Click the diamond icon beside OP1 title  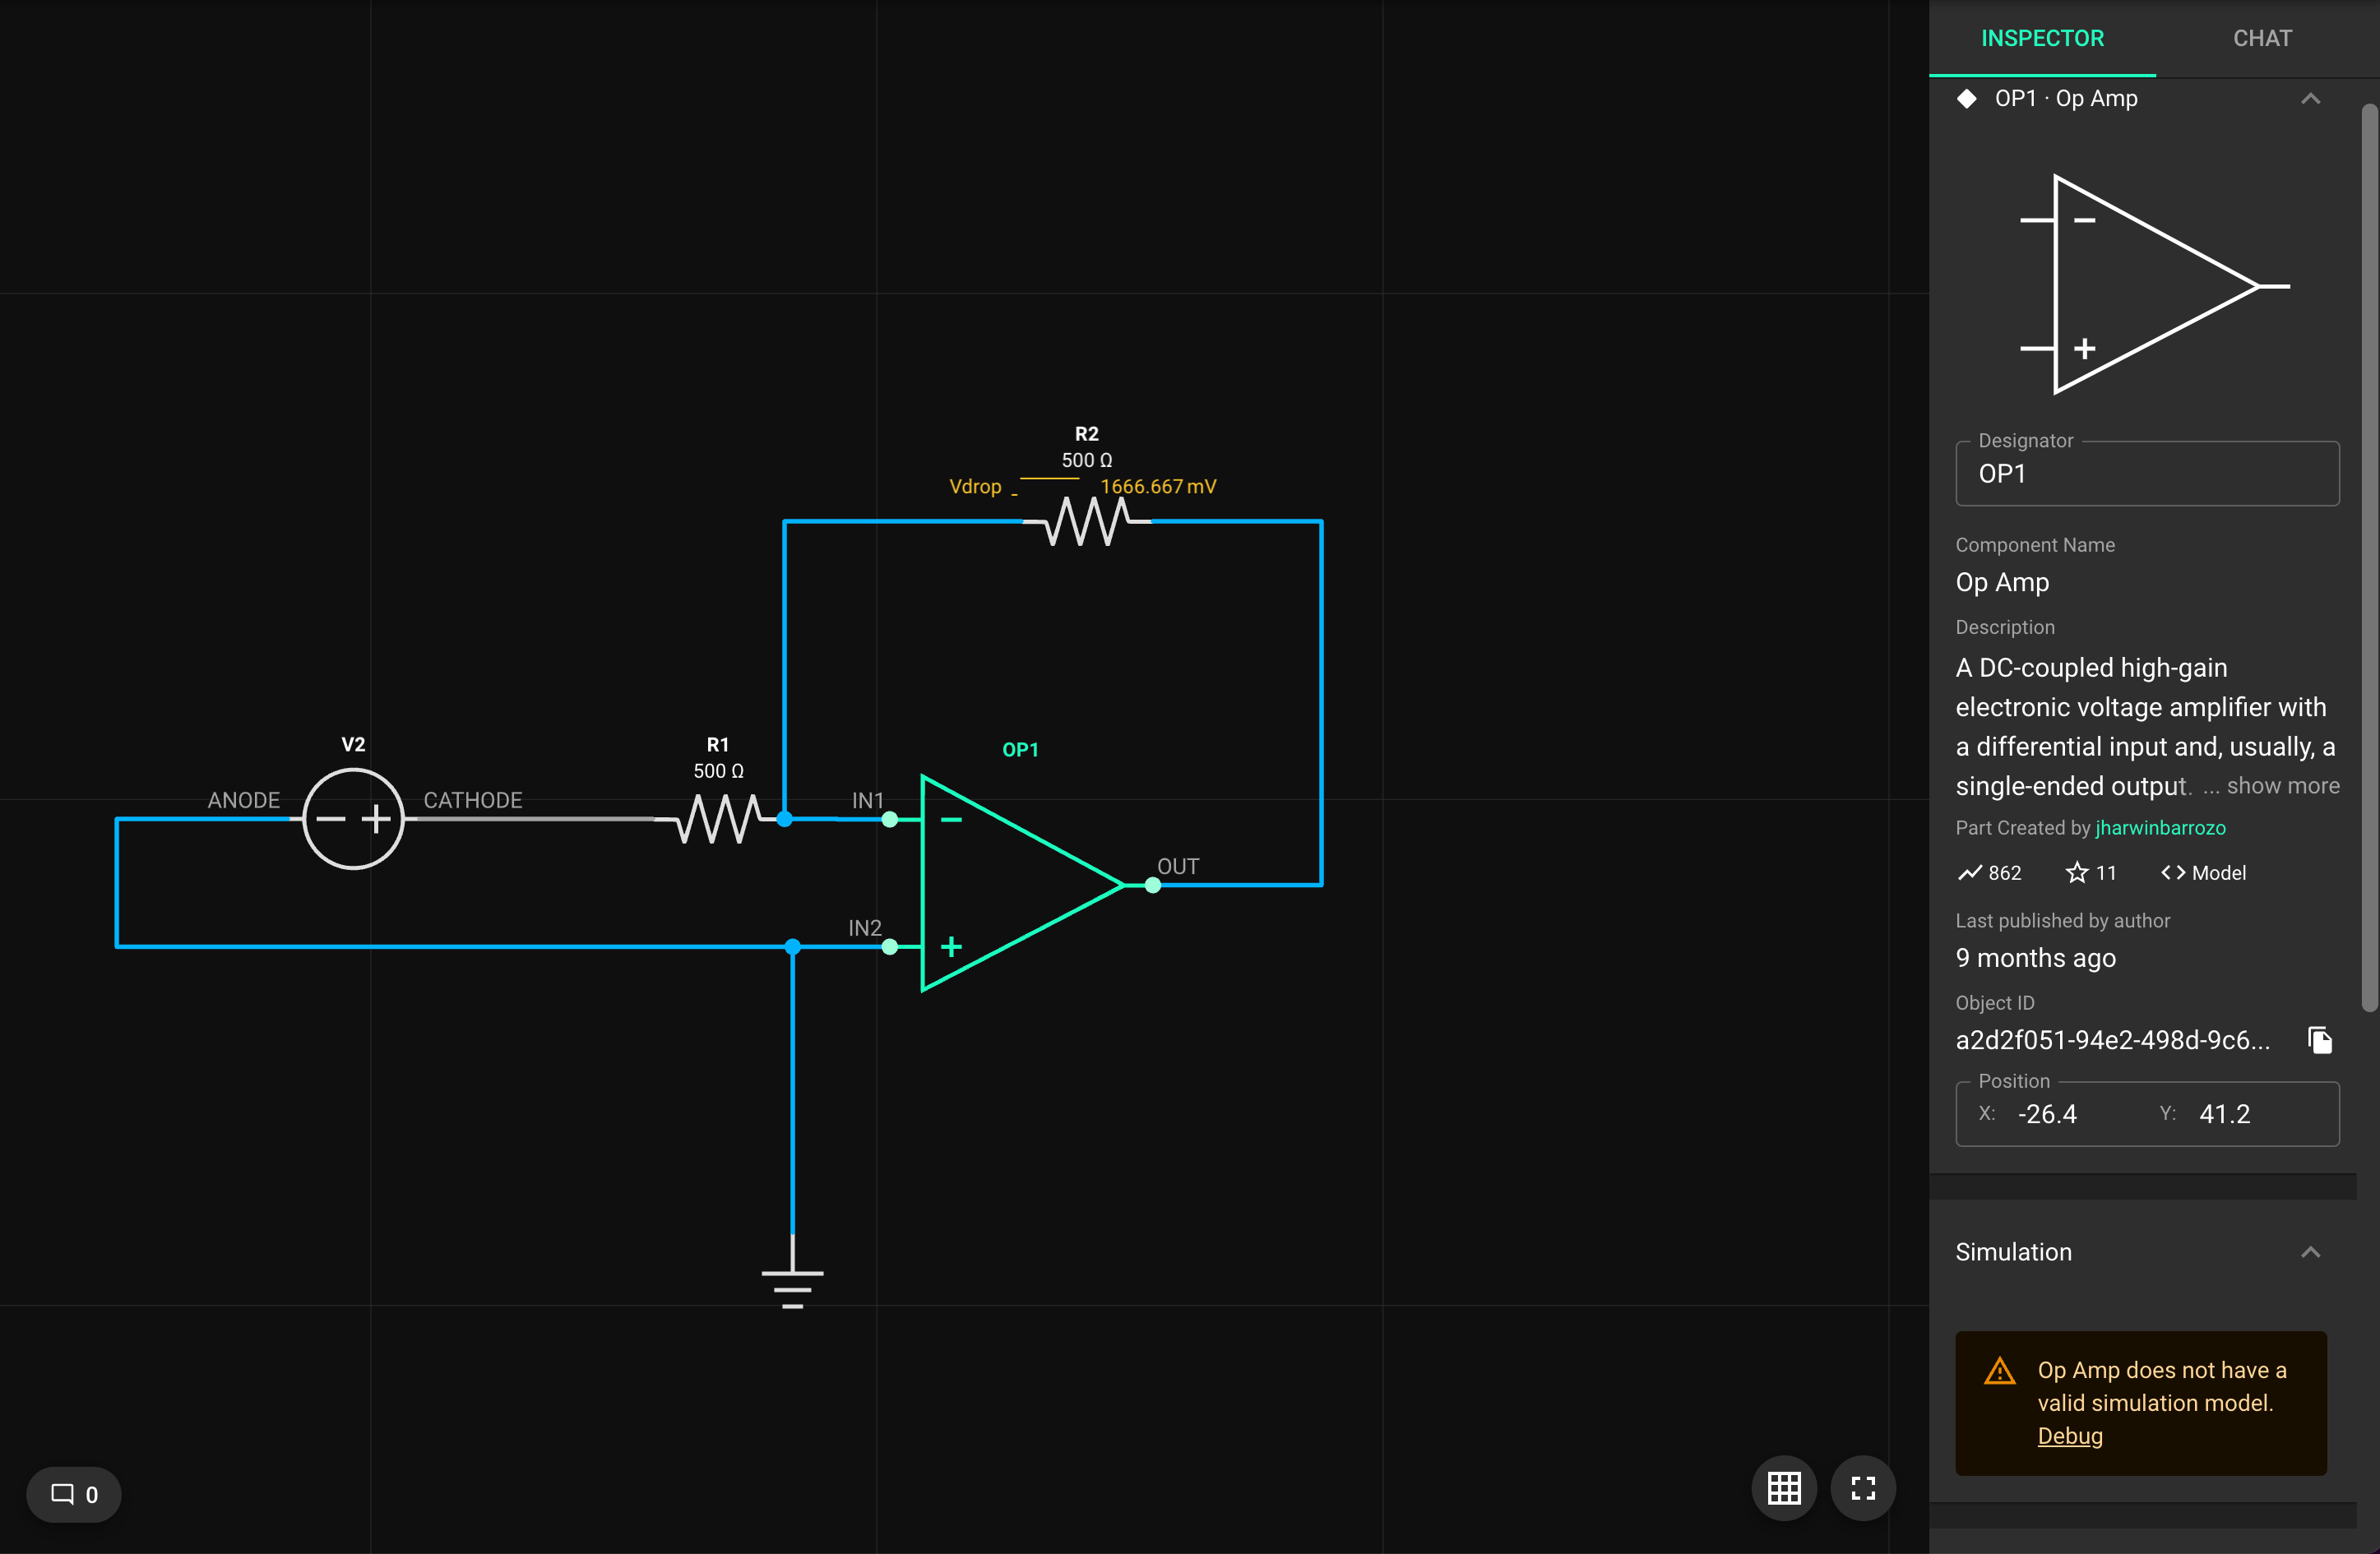[x=1967, y=98]
